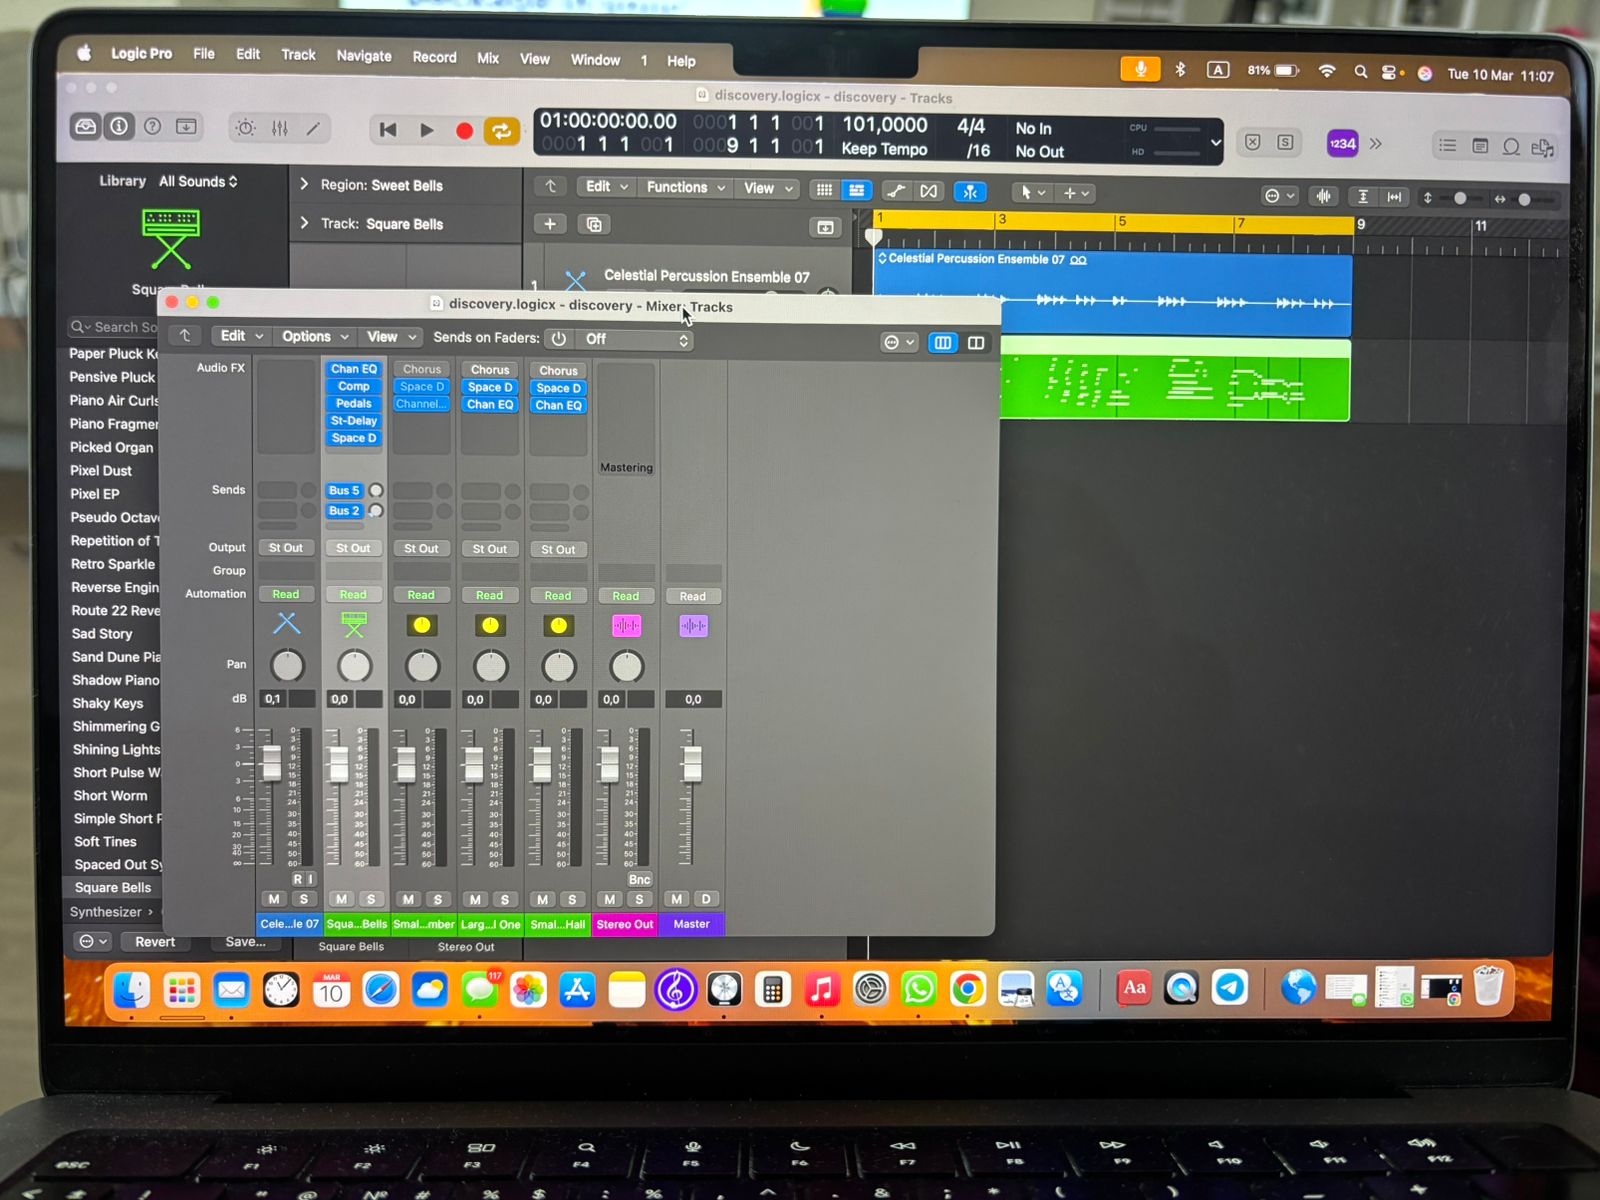Open the Mixer window's View dropdown
This screenshot has height=1200, width=1600.
pyautogui.click(x=390, y=337)
